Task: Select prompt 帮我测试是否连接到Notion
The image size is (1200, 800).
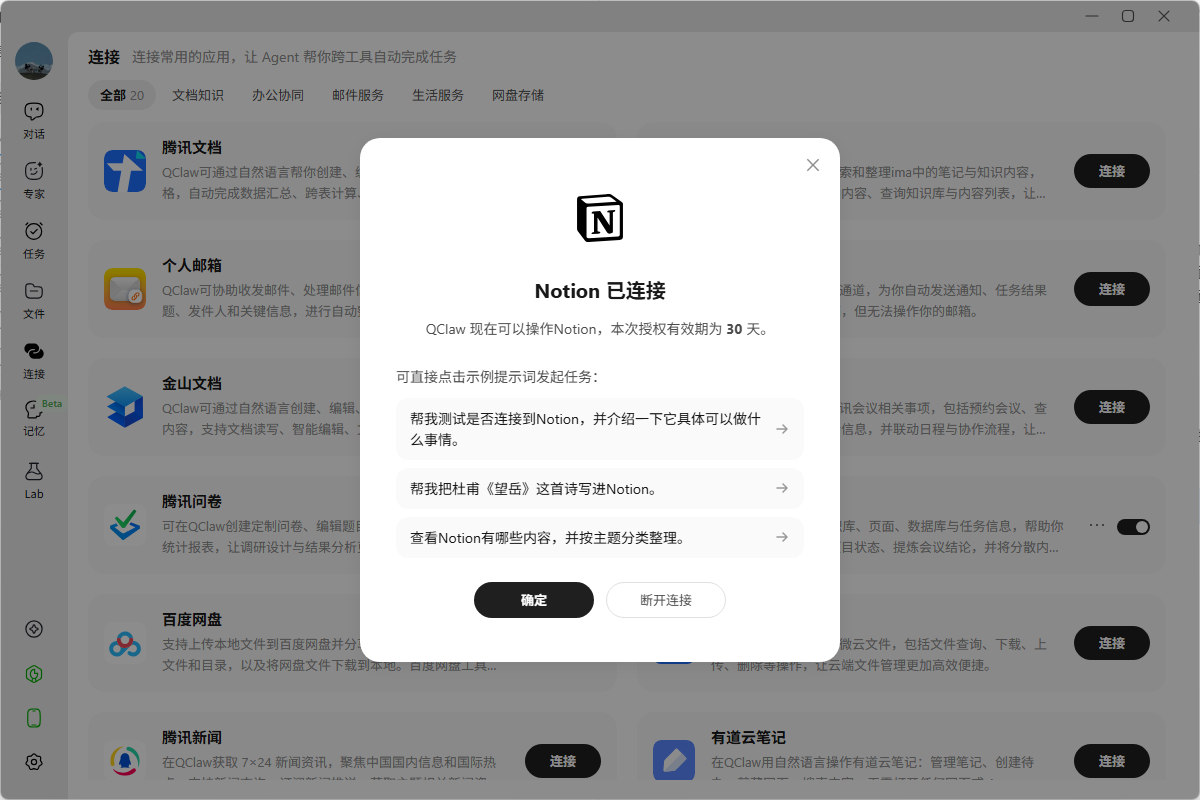Action: click(x=600, y=429)
